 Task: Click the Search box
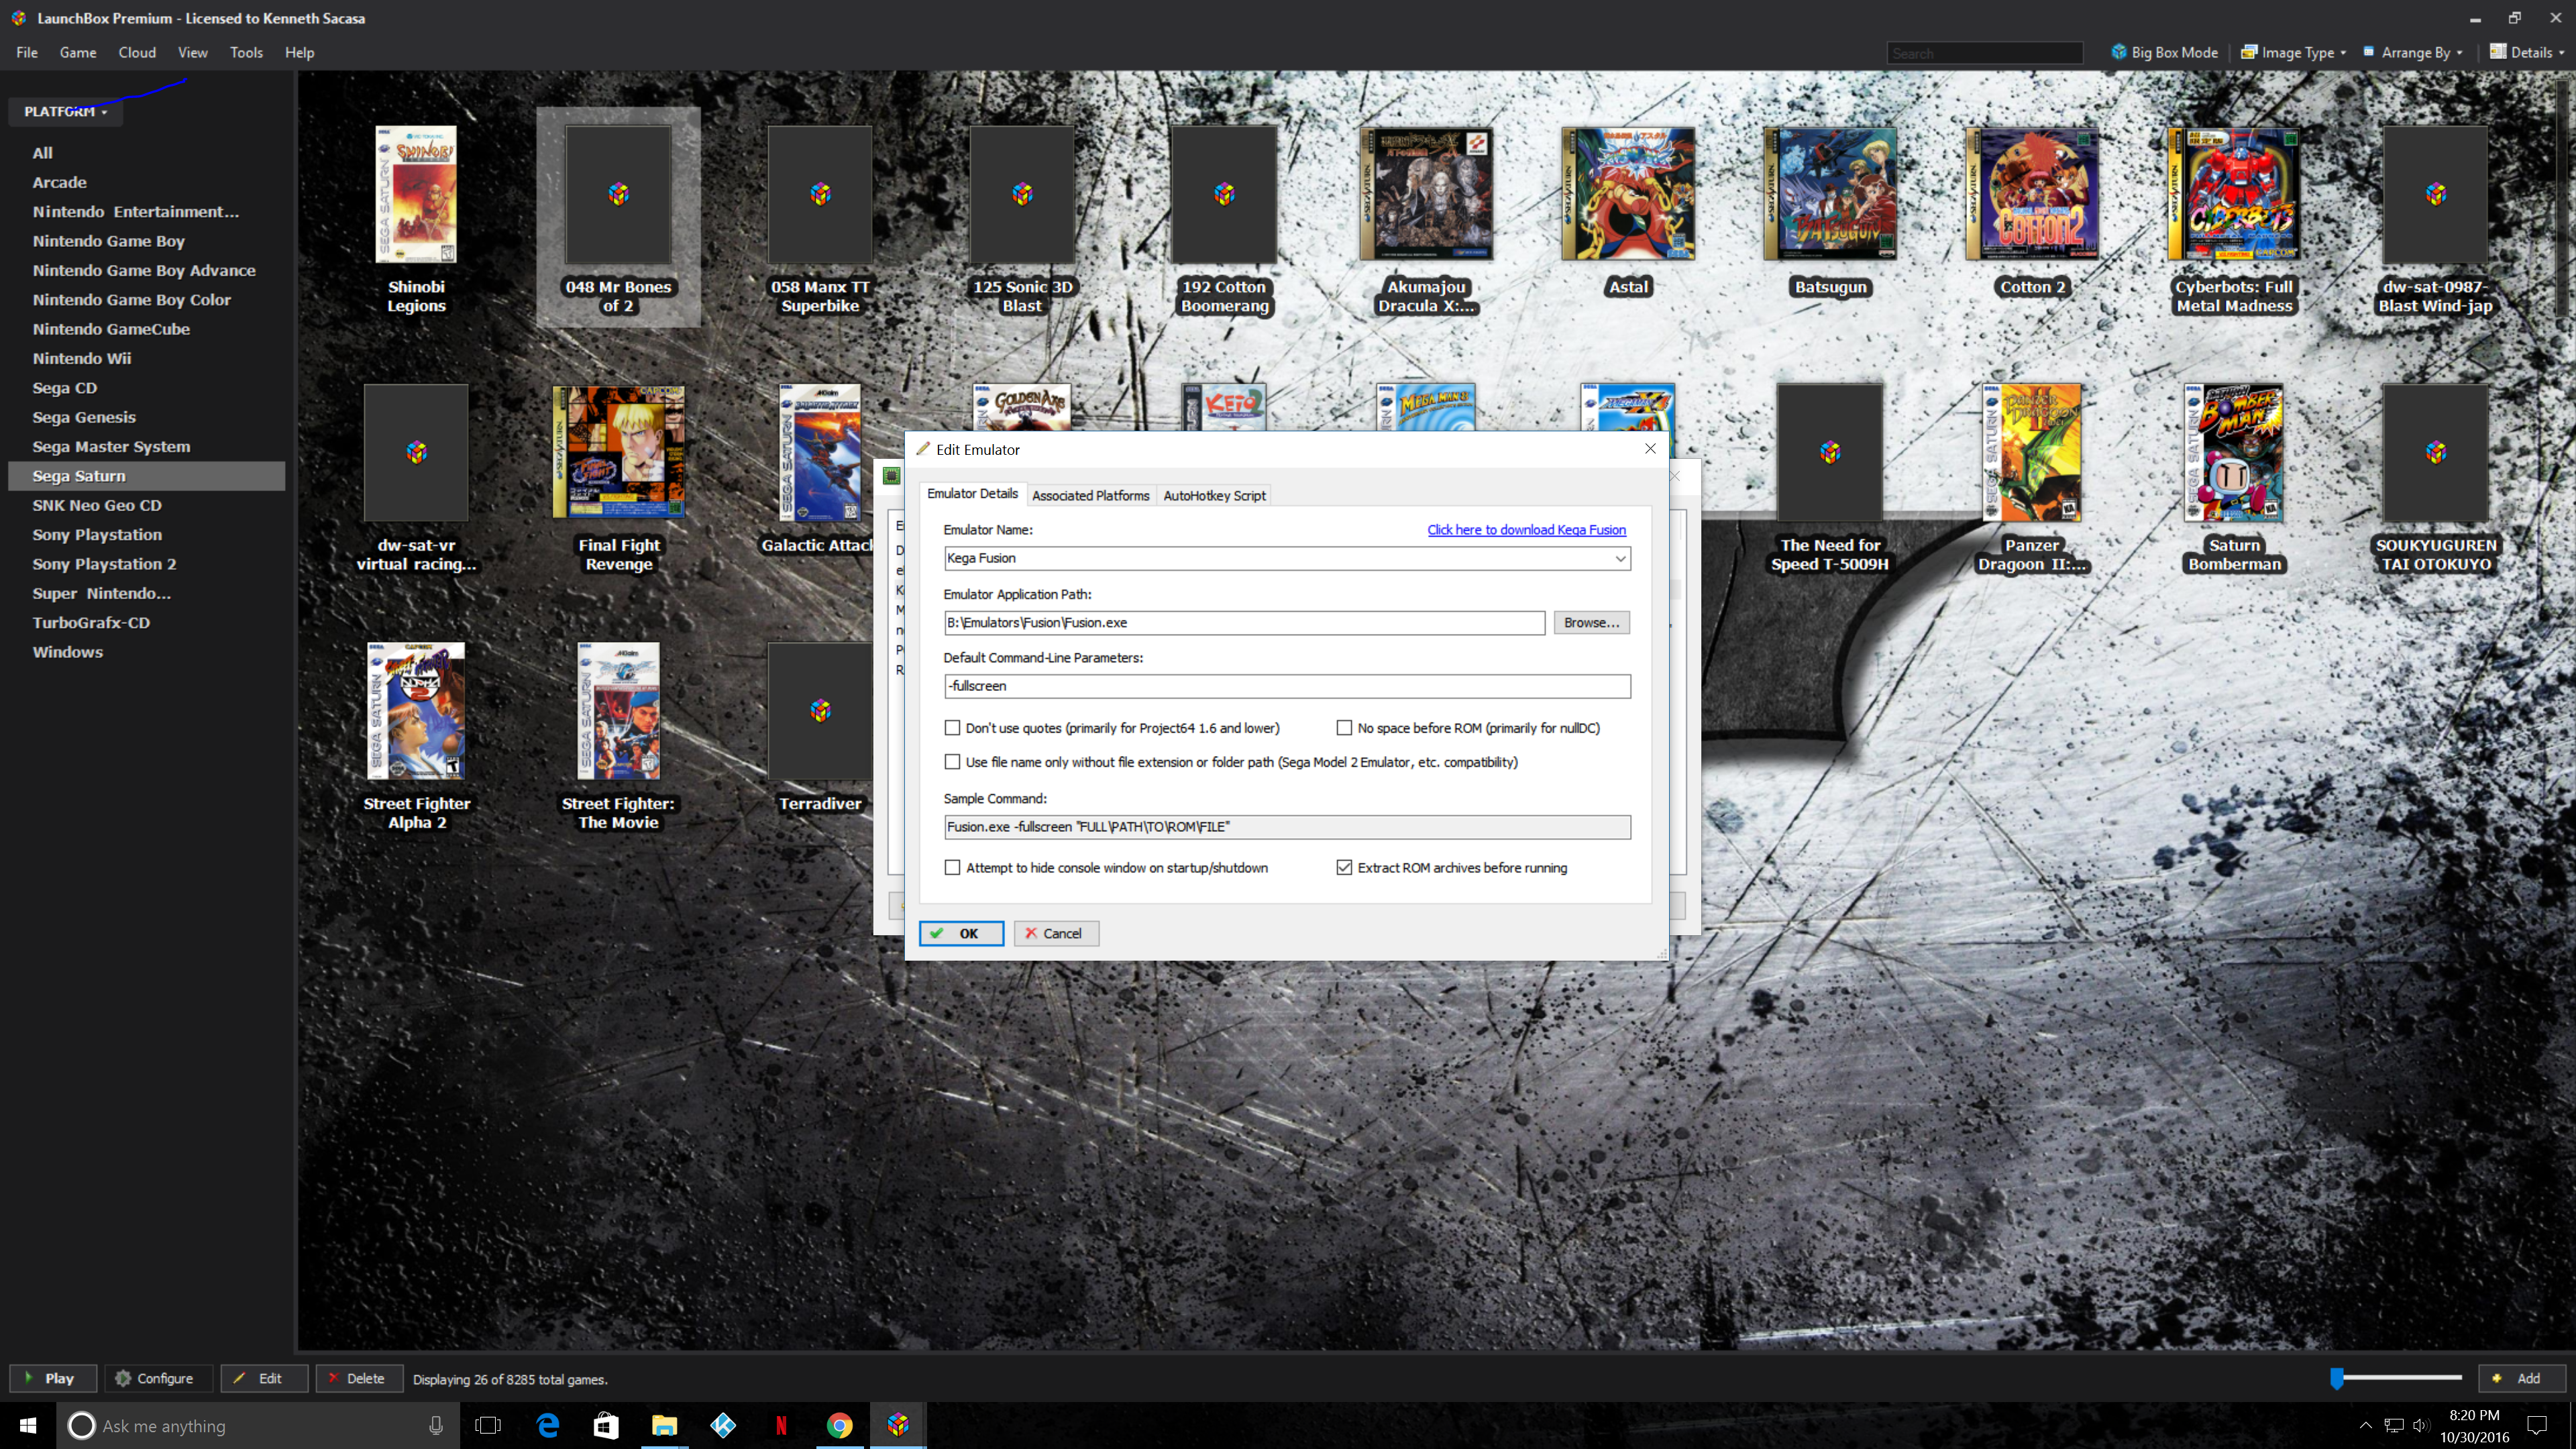click(1984, 53)
